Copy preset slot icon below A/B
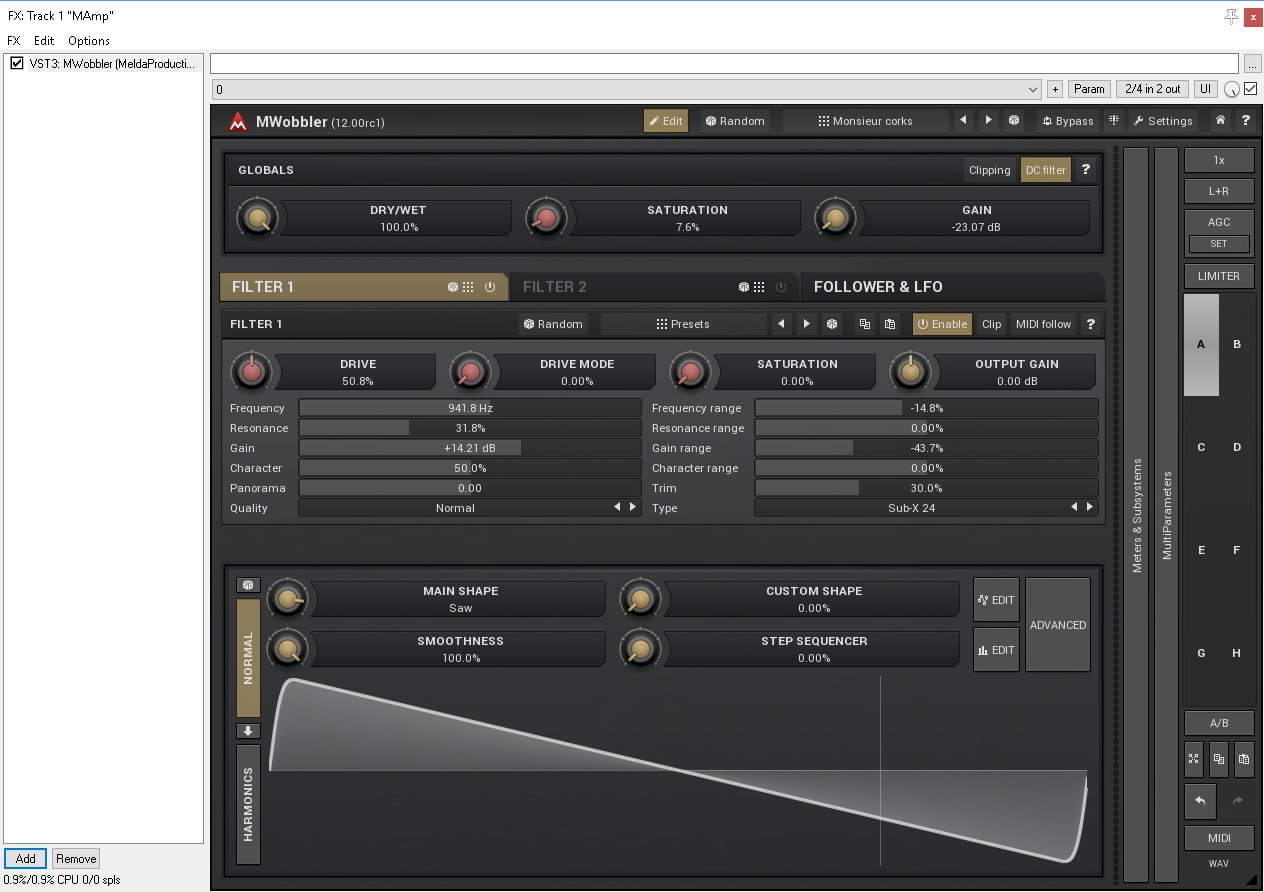1264x892 pixels. tap(1218, 759)
